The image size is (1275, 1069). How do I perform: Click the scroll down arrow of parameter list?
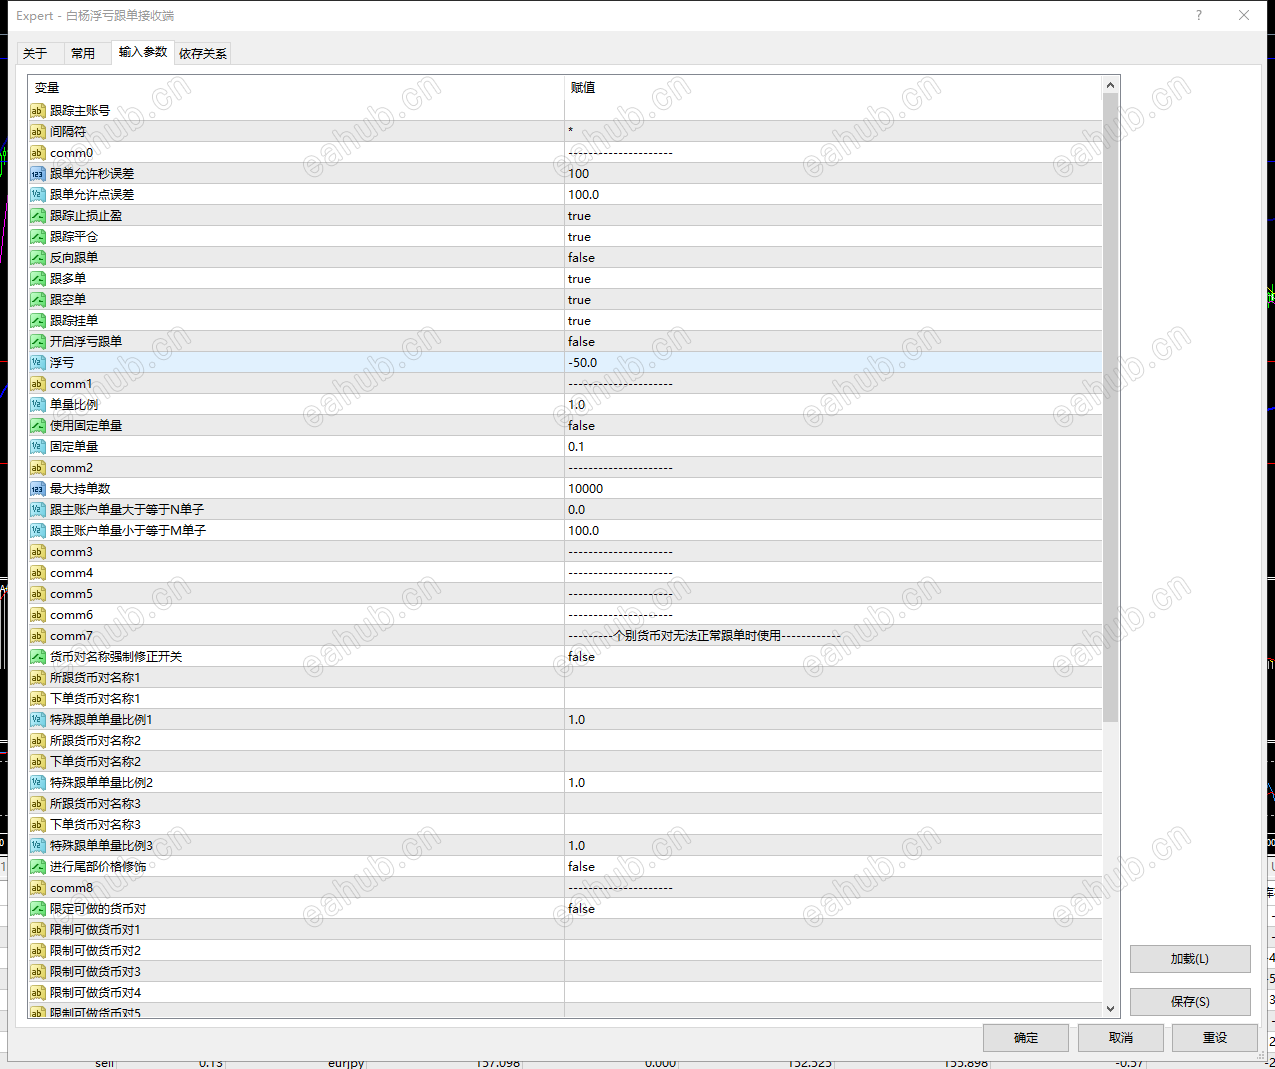click(1110, 1009)
